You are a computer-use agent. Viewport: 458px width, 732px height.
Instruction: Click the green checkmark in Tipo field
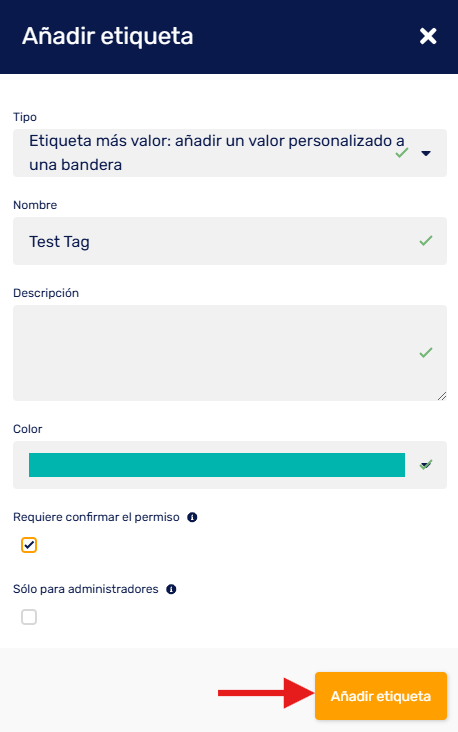[402, 153]
